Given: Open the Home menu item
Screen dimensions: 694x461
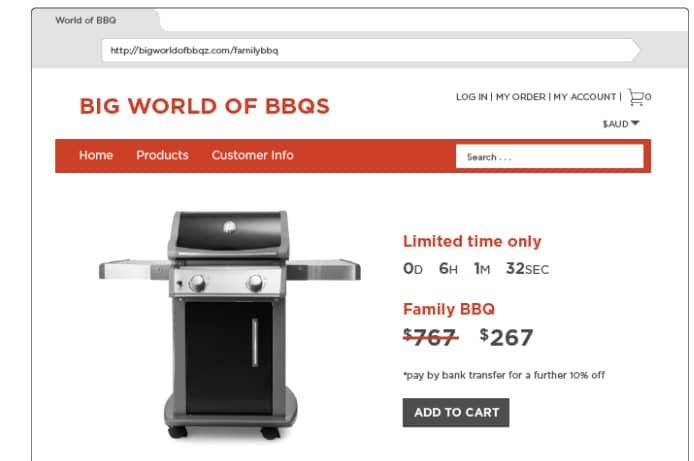Looking at the screenshot, I should click(96, 155).
